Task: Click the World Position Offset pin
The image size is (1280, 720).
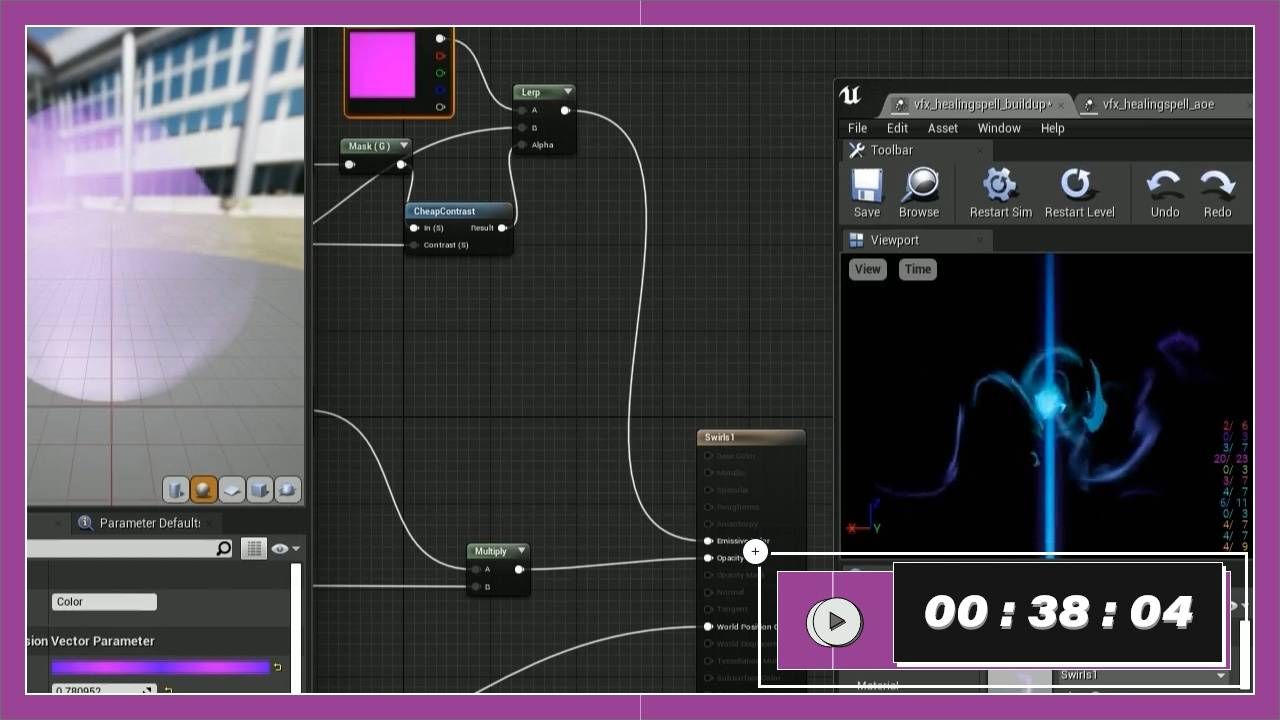Action: [x=708, y=627]
